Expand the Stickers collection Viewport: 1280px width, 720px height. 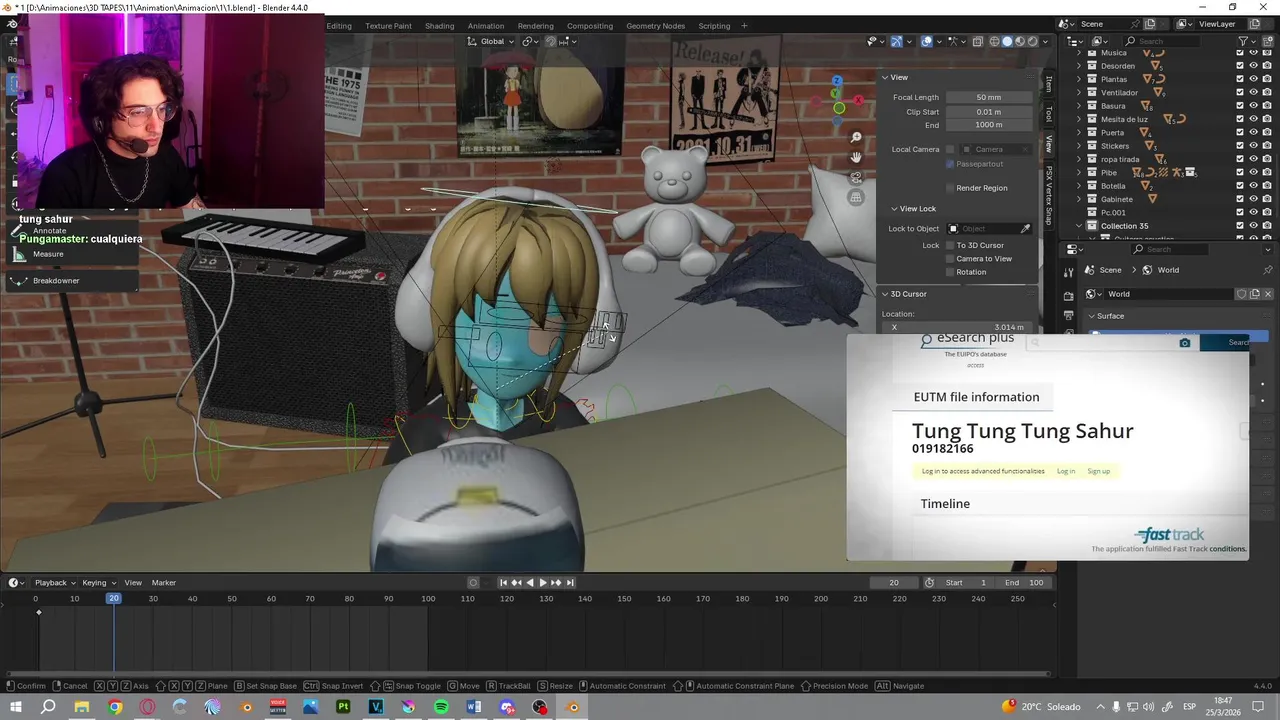click(x=1079, y=146)
